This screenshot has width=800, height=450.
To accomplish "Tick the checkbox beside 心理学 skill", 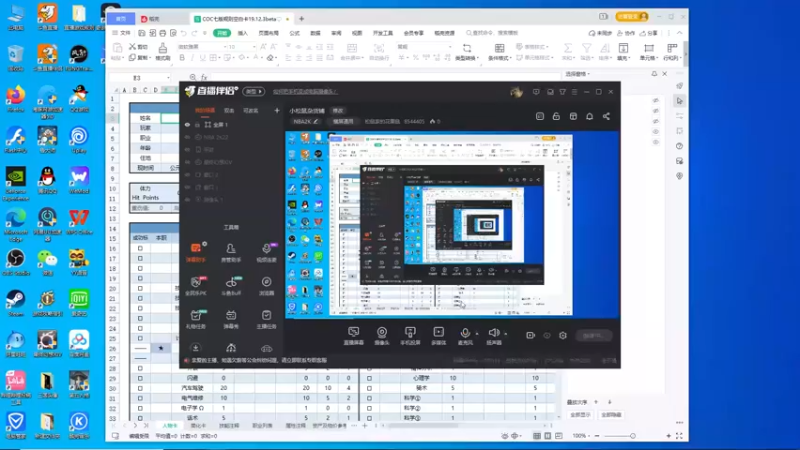I will point(369,378).
